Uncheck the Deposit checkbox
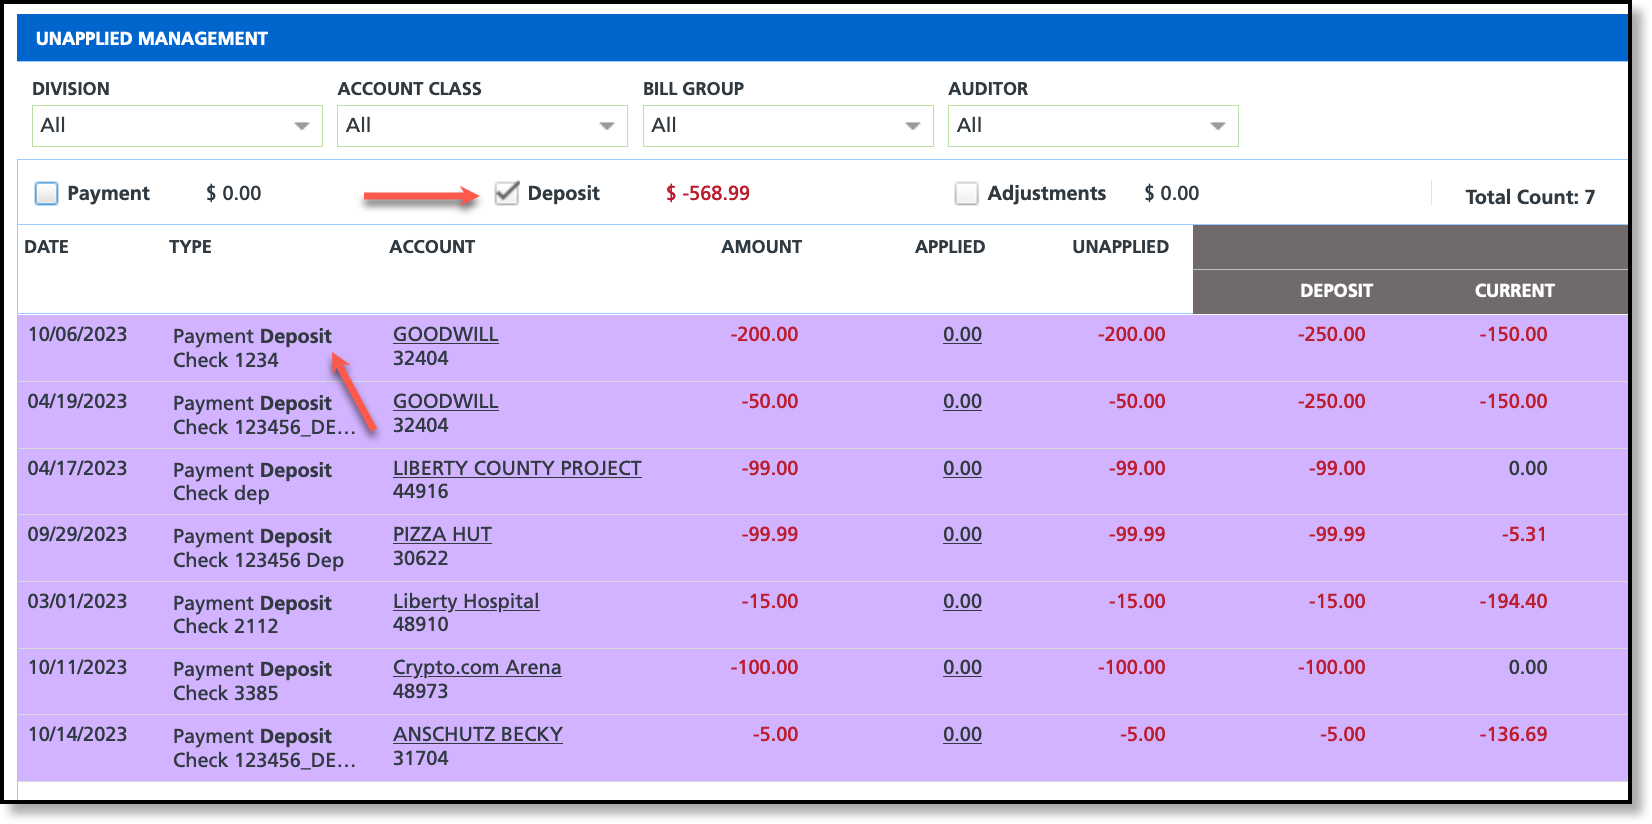 click(507, 193)
